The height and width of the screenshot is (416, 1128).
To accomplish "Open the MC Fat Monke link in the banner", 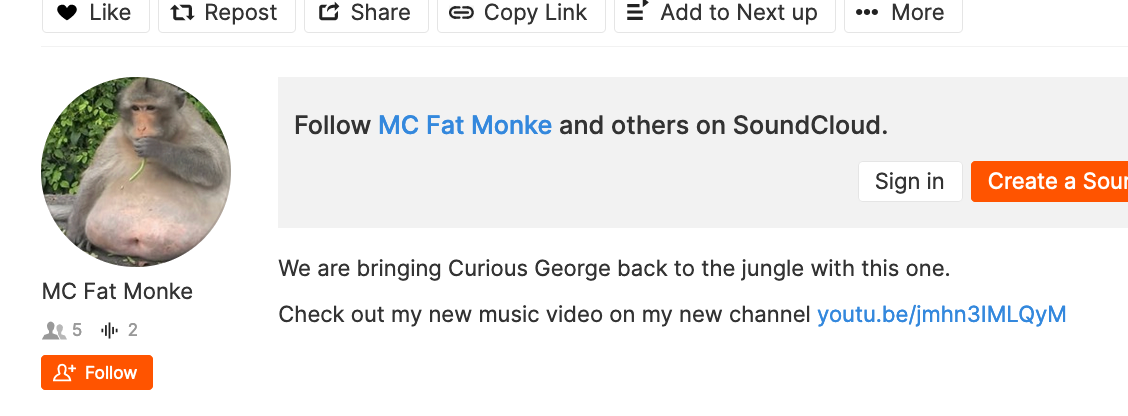I will [464, 126].
